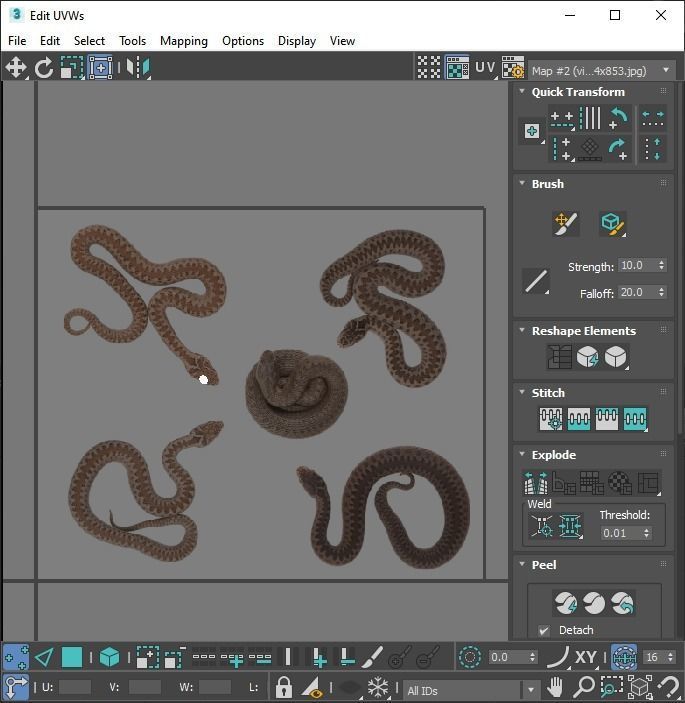Click the Relax until flat icon

[x=588, y=357]
